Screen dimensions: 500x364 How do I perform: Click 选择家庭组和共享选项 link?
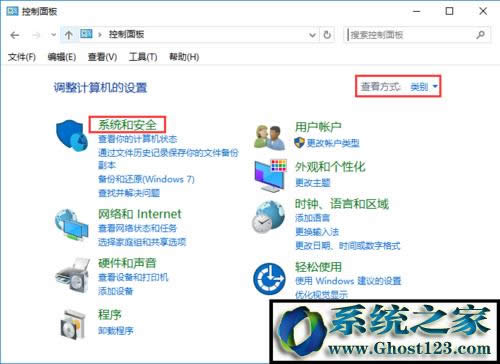click(x=142, y=242)
